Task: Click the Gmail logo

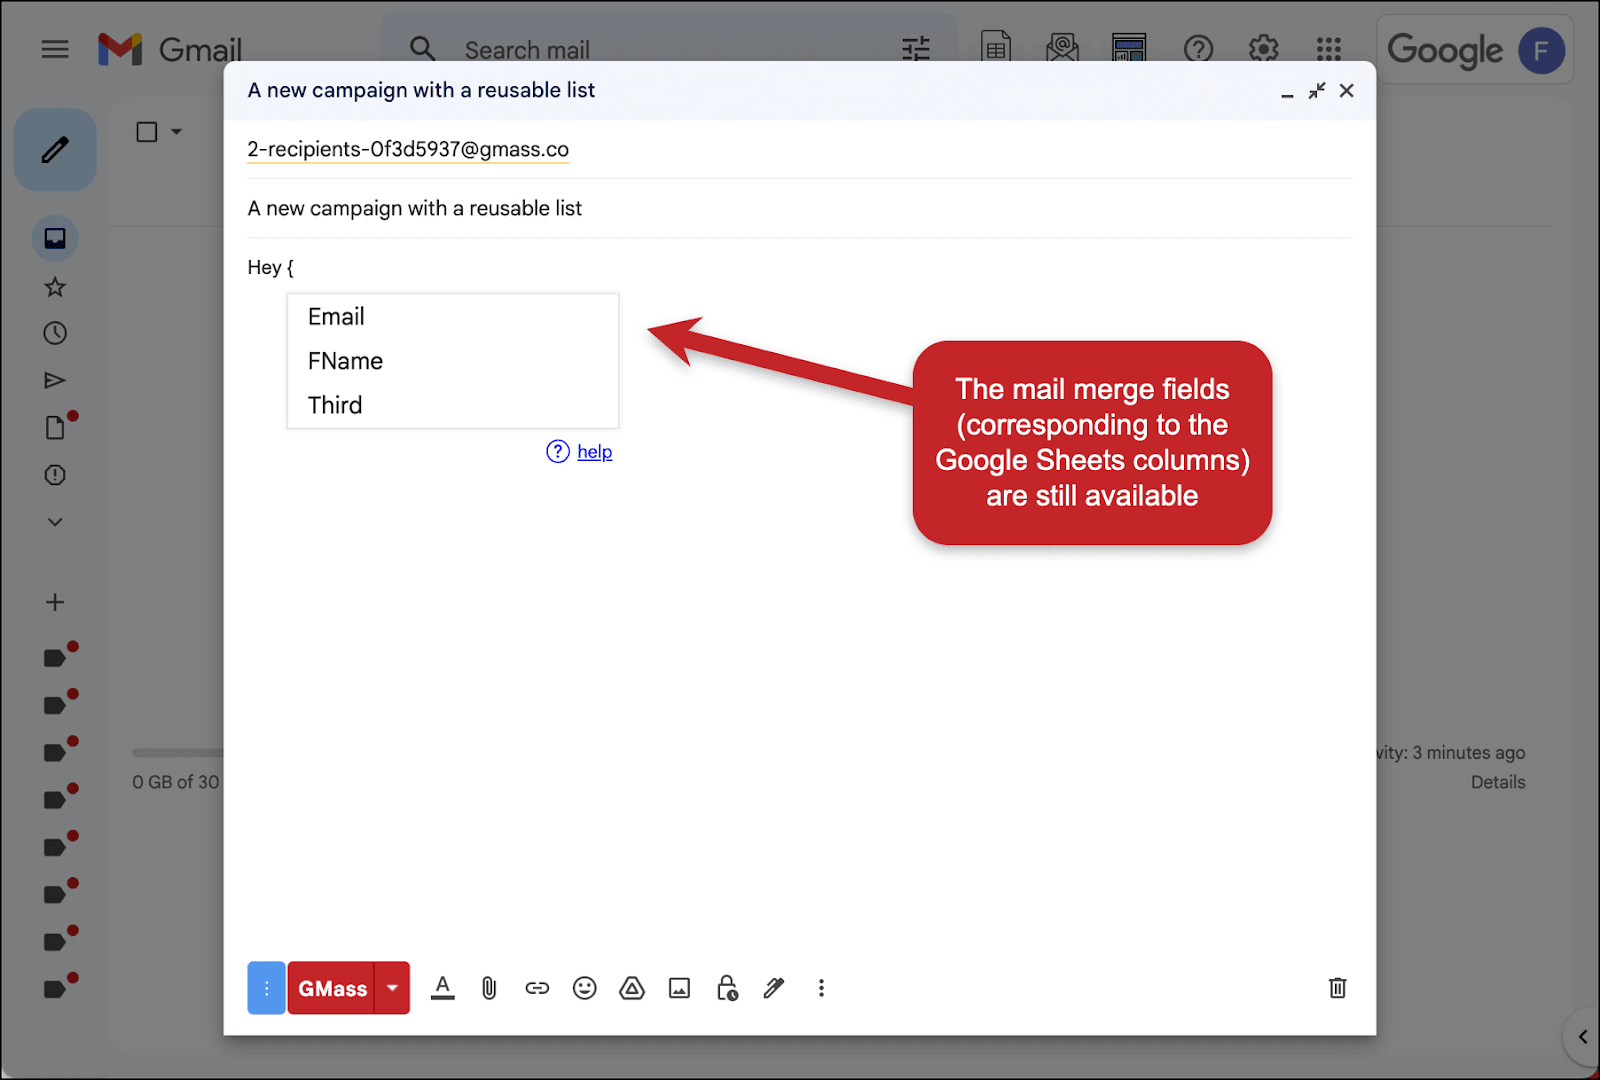Action: [x=170, y=49]
